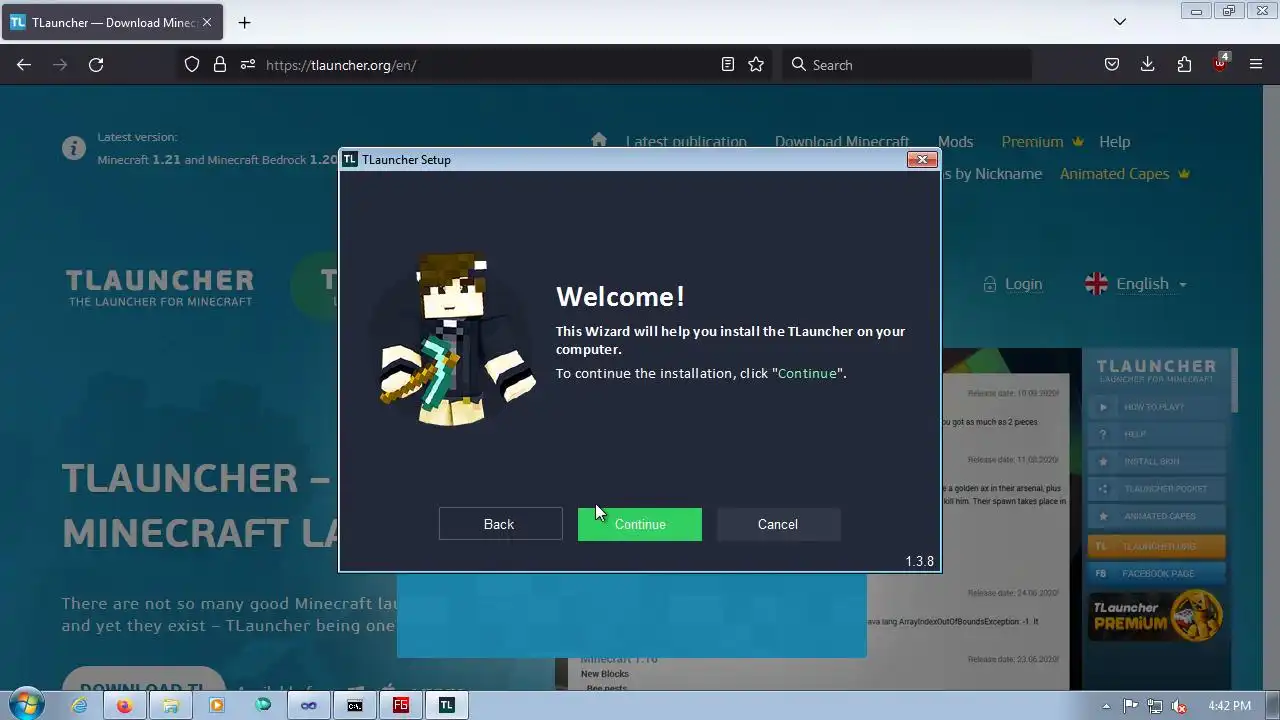1280x720 pixels.
Task: Open the media player taskbar icon
Action: (x=217, y=705)
